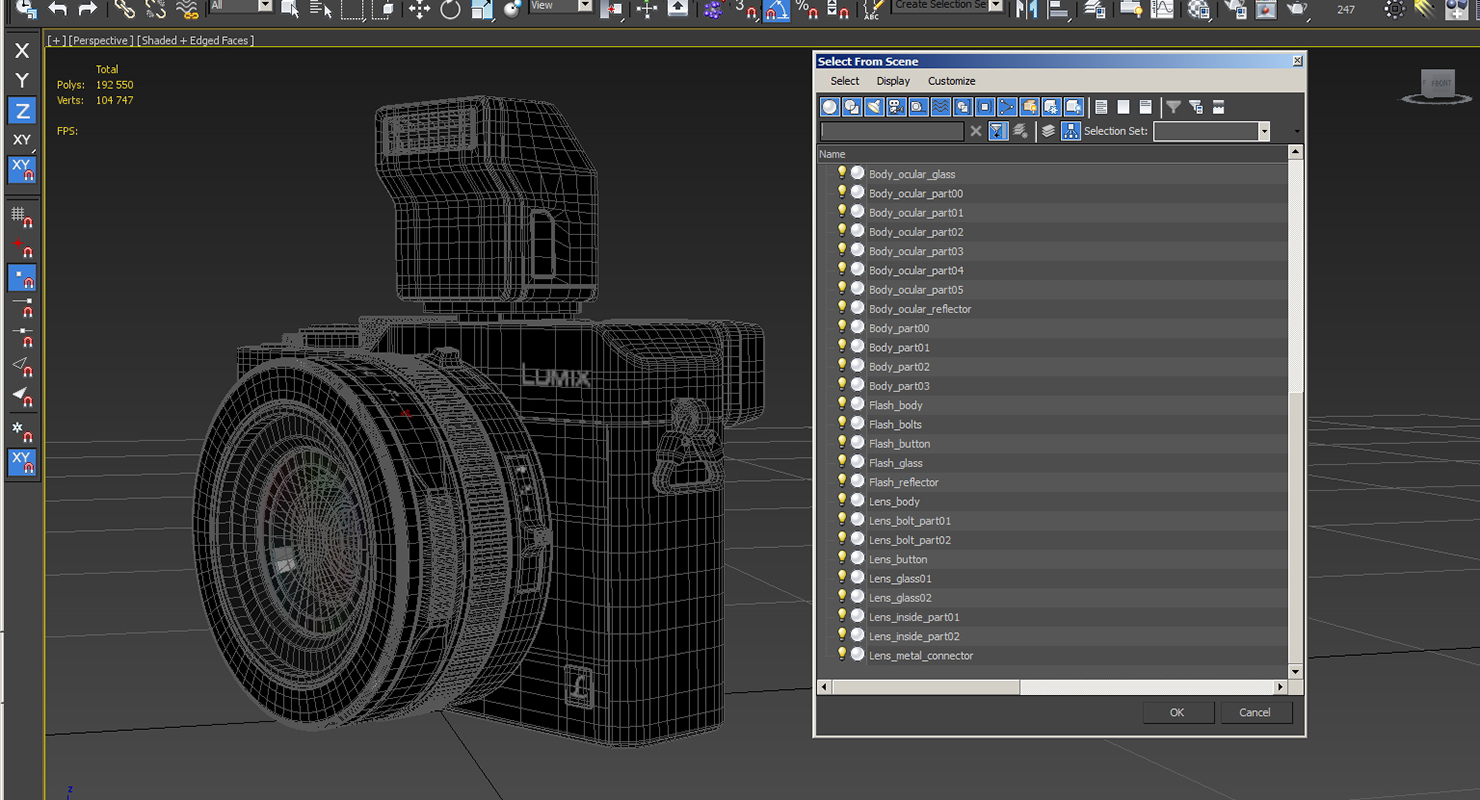
Task: Open the Selection Set dropdown
Action: (x=1264, y=131)
